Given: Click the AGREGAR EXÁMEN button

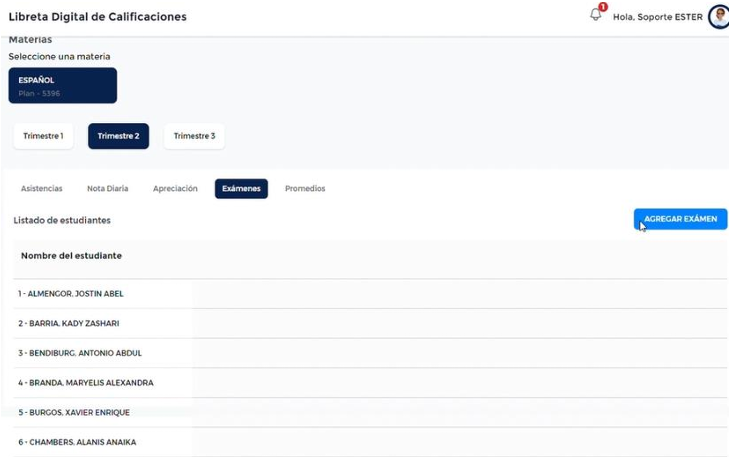Looking at the screenshot, I should (x=680, y=219).
